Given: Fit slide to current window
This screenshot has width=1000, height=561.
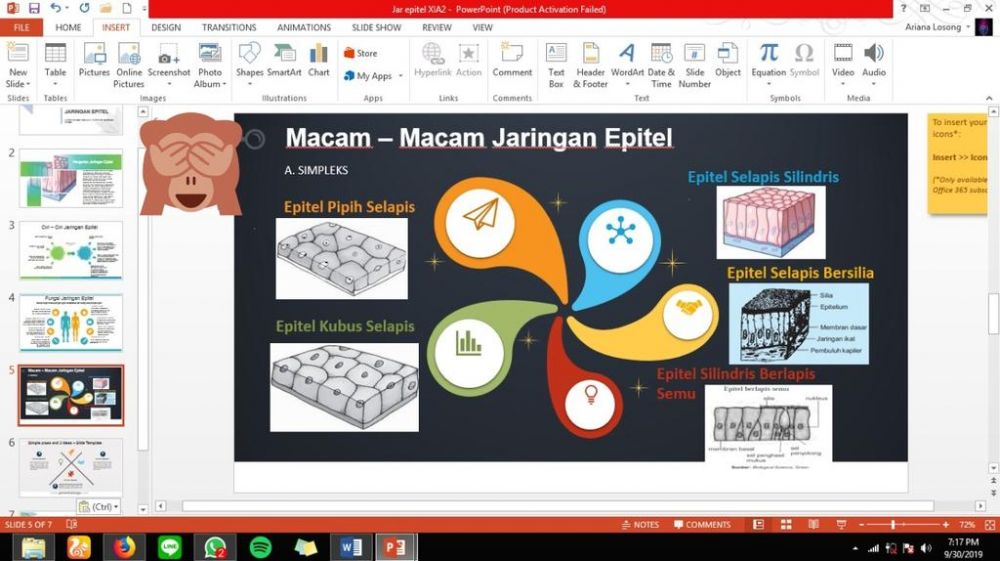Looking at the screenshot, I should point(990,525).
